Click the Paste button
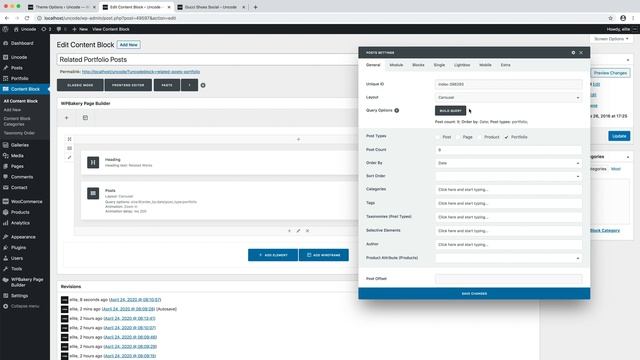The width and height of the screenshot is (640, 360). (167, 85)
